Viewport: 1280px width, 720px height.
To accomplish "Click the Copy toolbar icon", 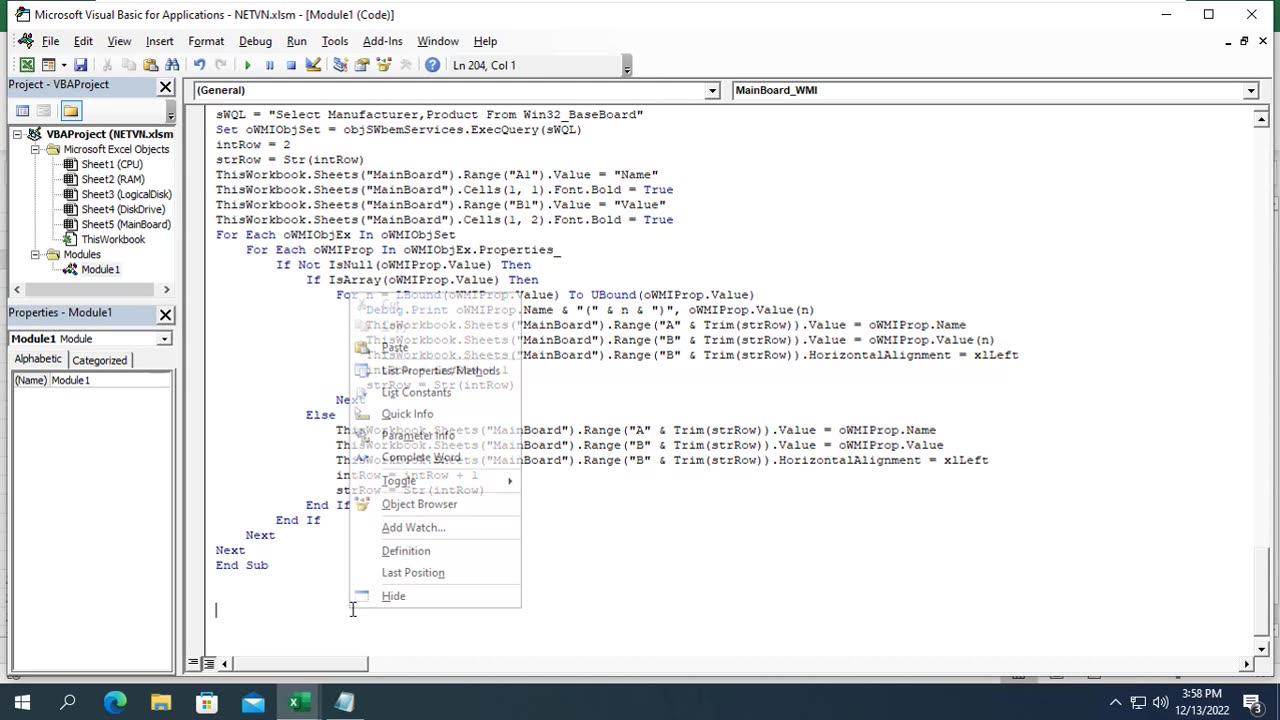I will pyautogui.click(x=128, y=65).
